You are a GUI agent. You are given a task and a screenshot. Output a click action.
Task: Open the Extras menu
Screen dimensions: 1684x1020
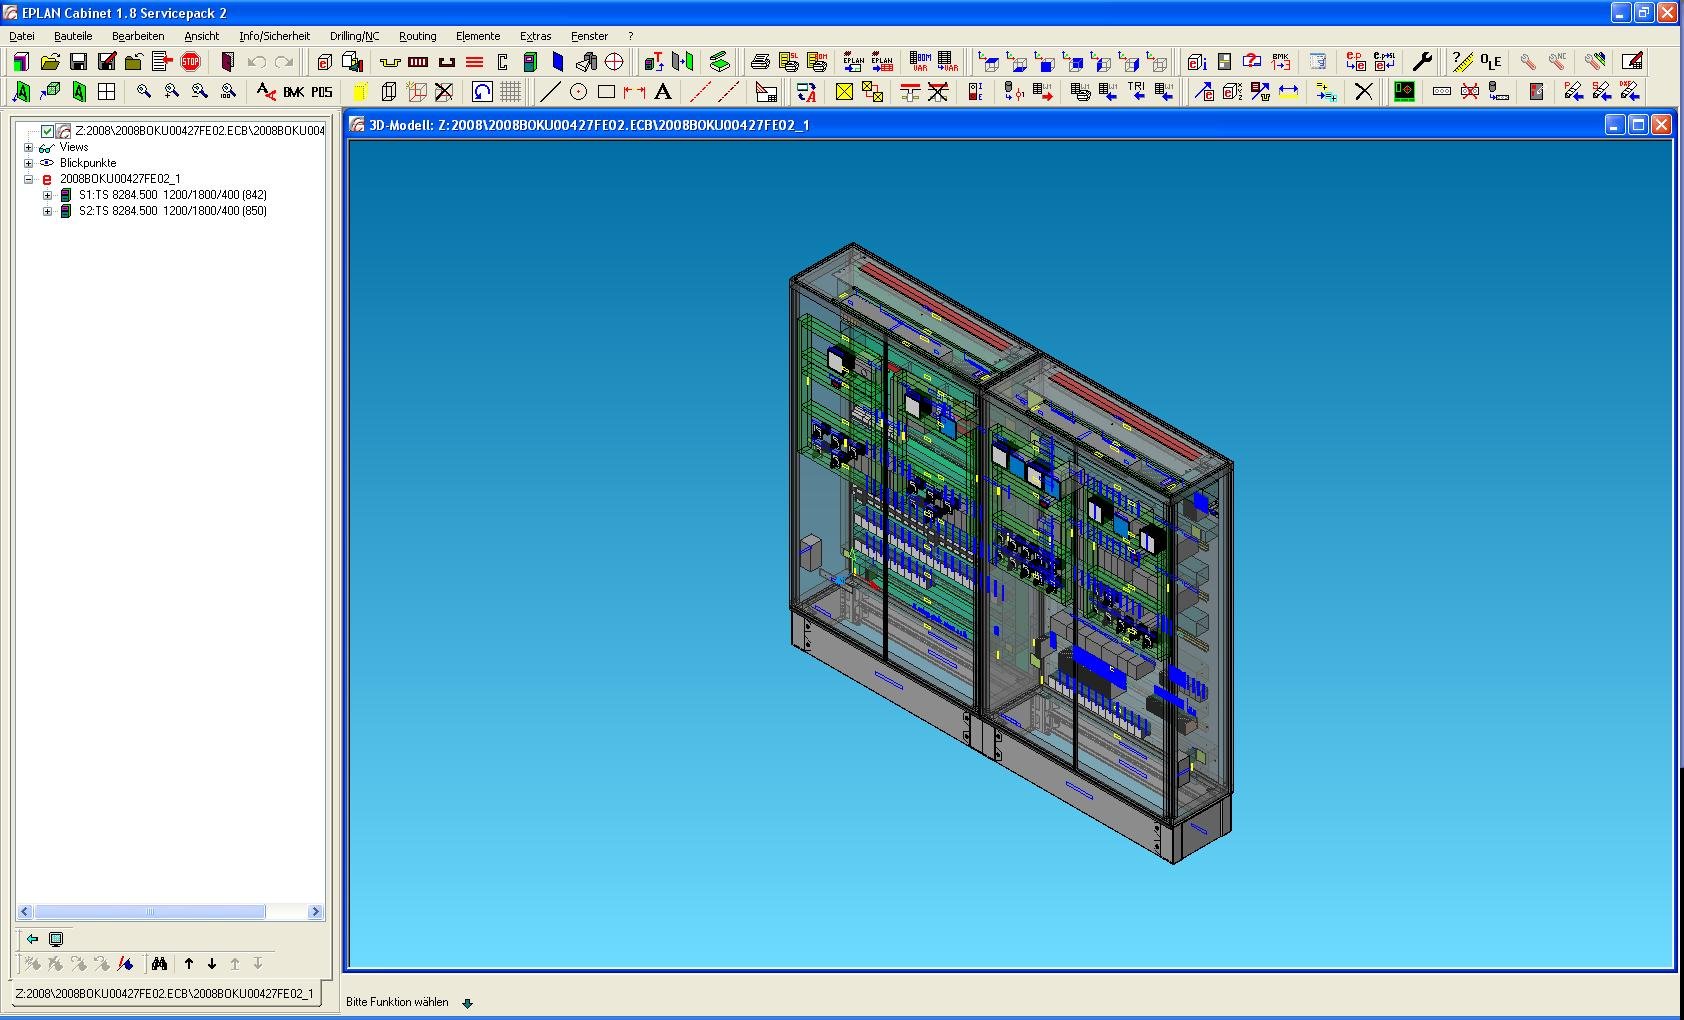click(535, 36)
